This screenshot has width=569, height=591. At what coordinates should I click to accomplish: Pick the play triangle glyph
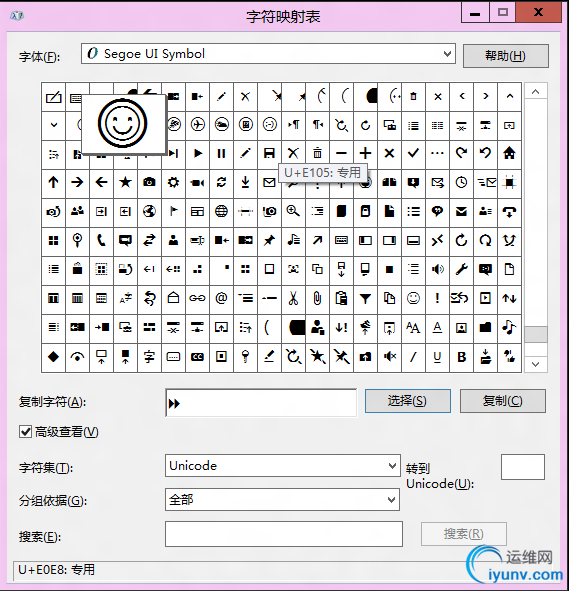click(197, 153)
